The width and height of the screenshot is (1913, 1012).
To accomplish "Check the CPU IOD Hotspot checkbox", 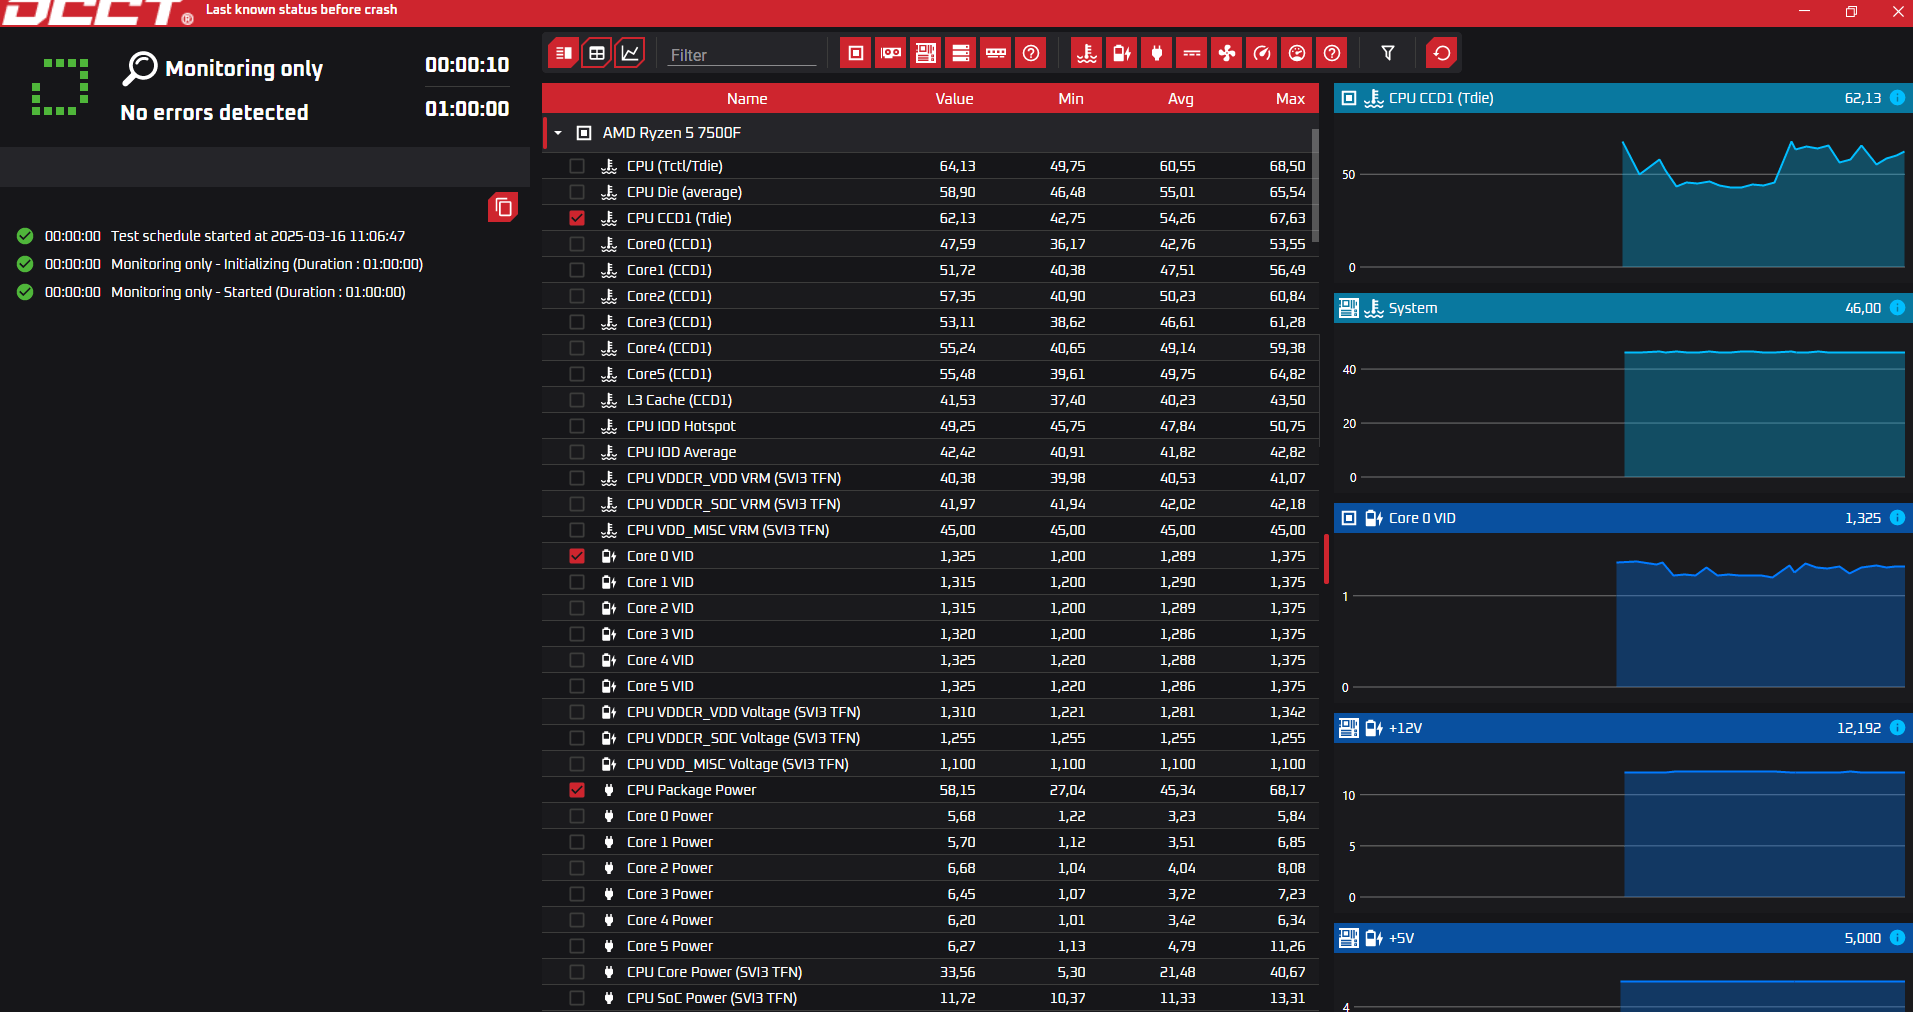I will click(x=577, y=426).
